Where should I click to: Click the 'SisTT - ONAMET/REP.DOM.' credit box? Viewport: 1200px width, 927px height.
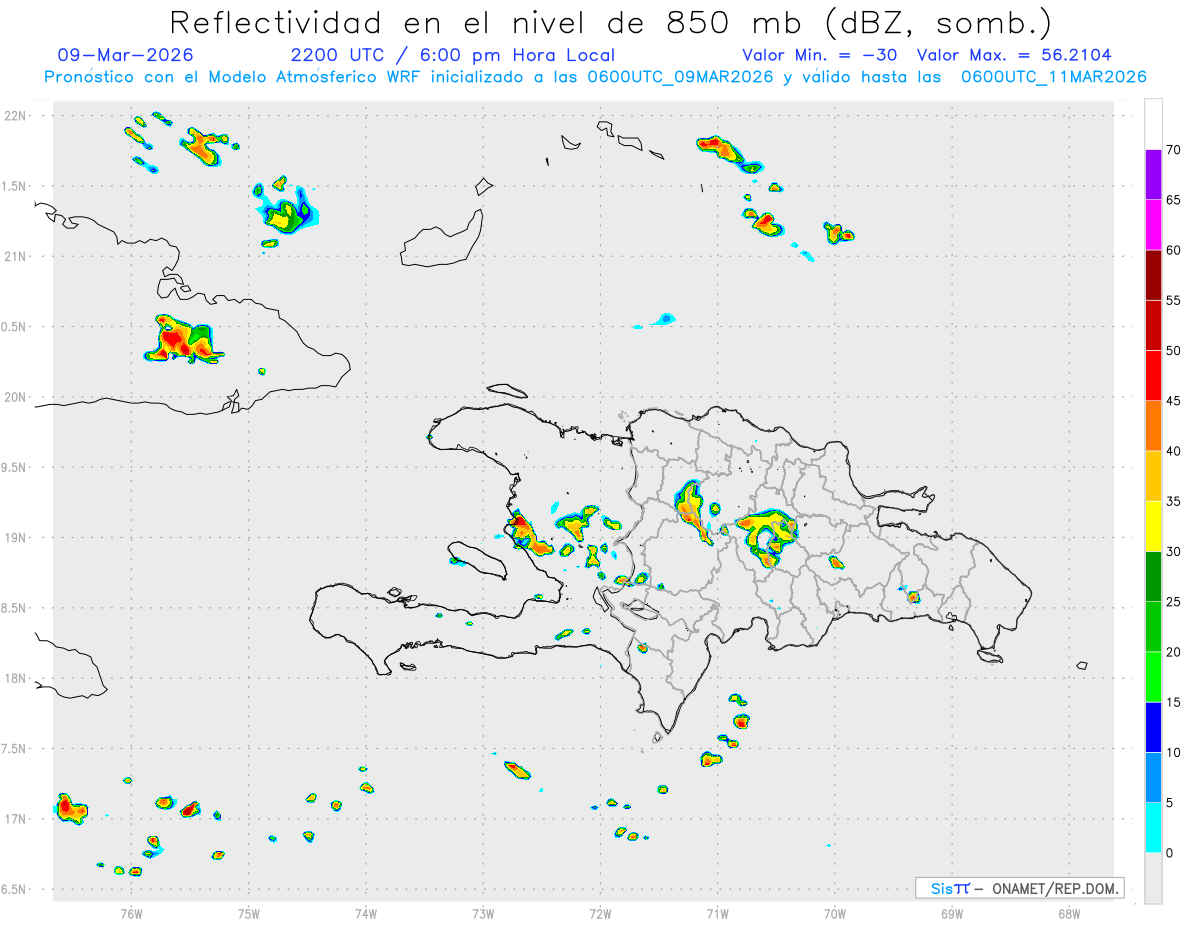pyautogui.click(x=1019, y=888)
